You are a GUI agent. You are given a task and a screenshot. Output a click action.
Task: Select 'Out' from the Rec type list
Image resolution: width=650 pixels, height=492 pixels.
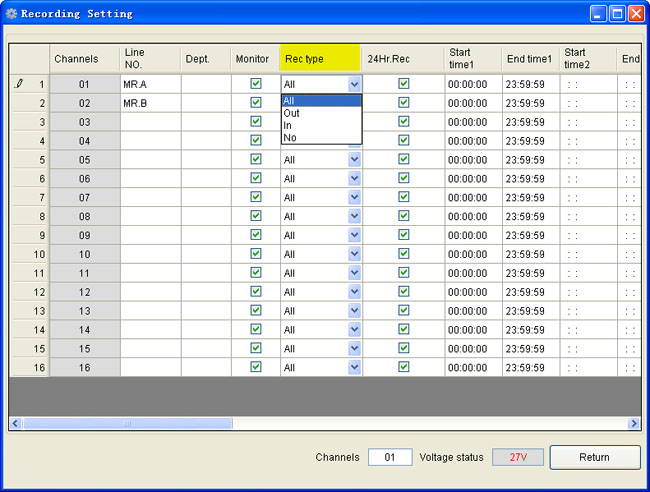[x=291, y=113]
